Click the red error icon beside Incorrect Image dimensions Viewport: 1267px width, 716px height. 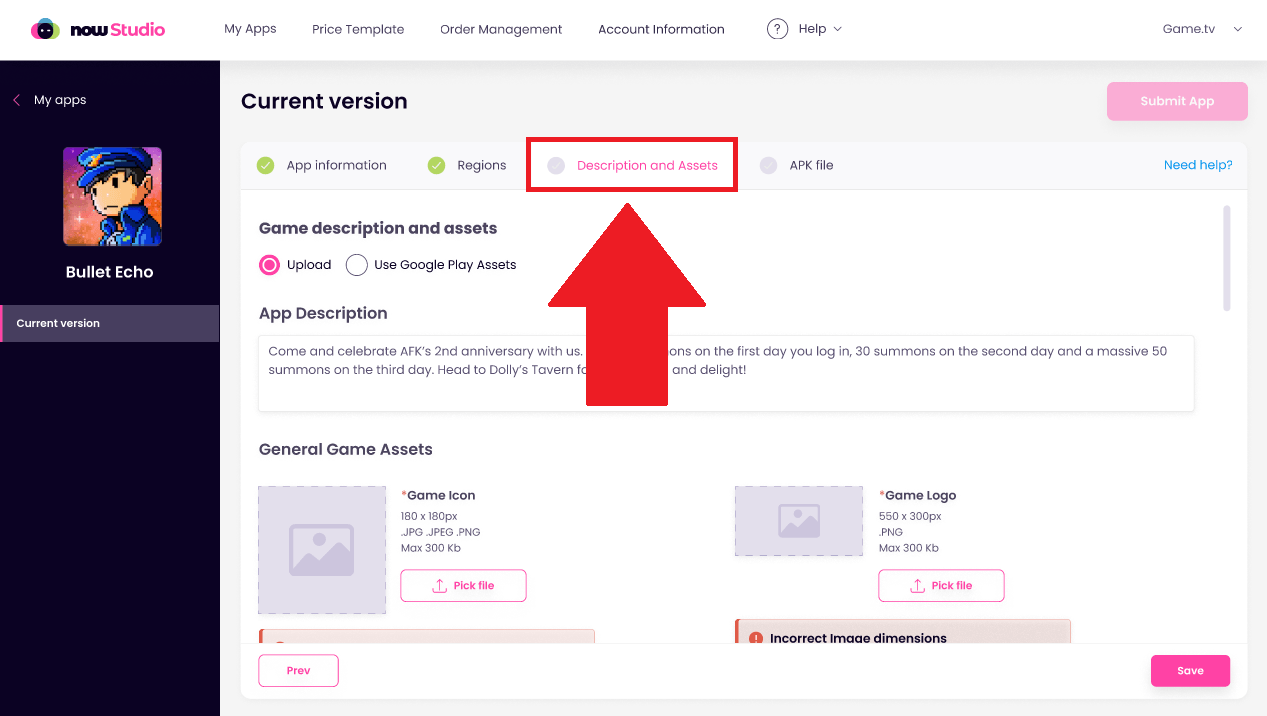(756, 638)
